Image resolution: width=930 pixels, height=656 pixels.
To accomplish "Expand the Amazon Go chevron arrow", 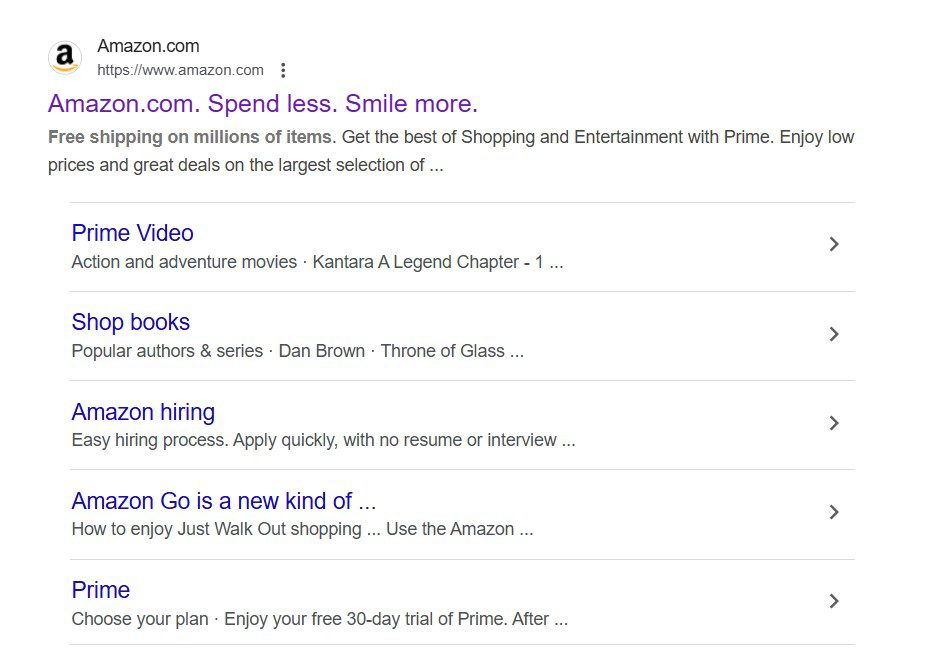I will [x=834, y=512].
